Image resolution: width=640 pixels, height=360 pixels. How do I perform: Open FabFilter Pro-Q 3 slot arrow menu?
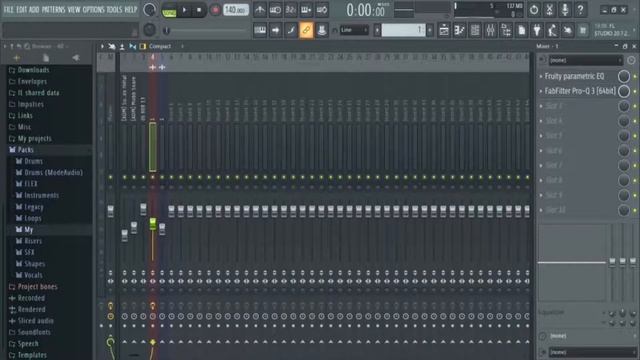click(541, 91)
